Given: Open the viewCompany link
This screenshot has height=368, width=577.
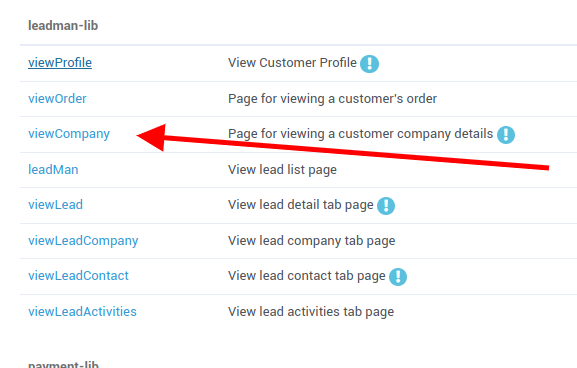Looking at the screenshot, I should (x=69, y=134).
